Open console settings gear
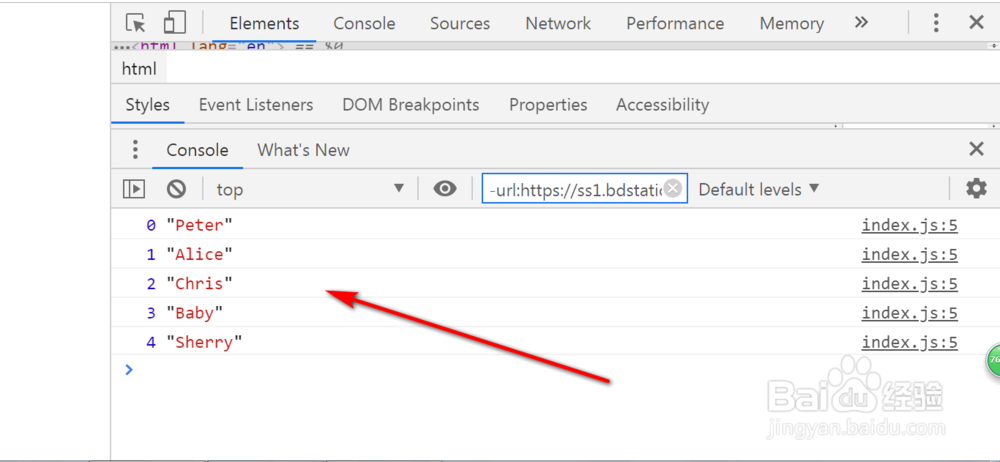 pyautogui.click(x=976, y=188)
